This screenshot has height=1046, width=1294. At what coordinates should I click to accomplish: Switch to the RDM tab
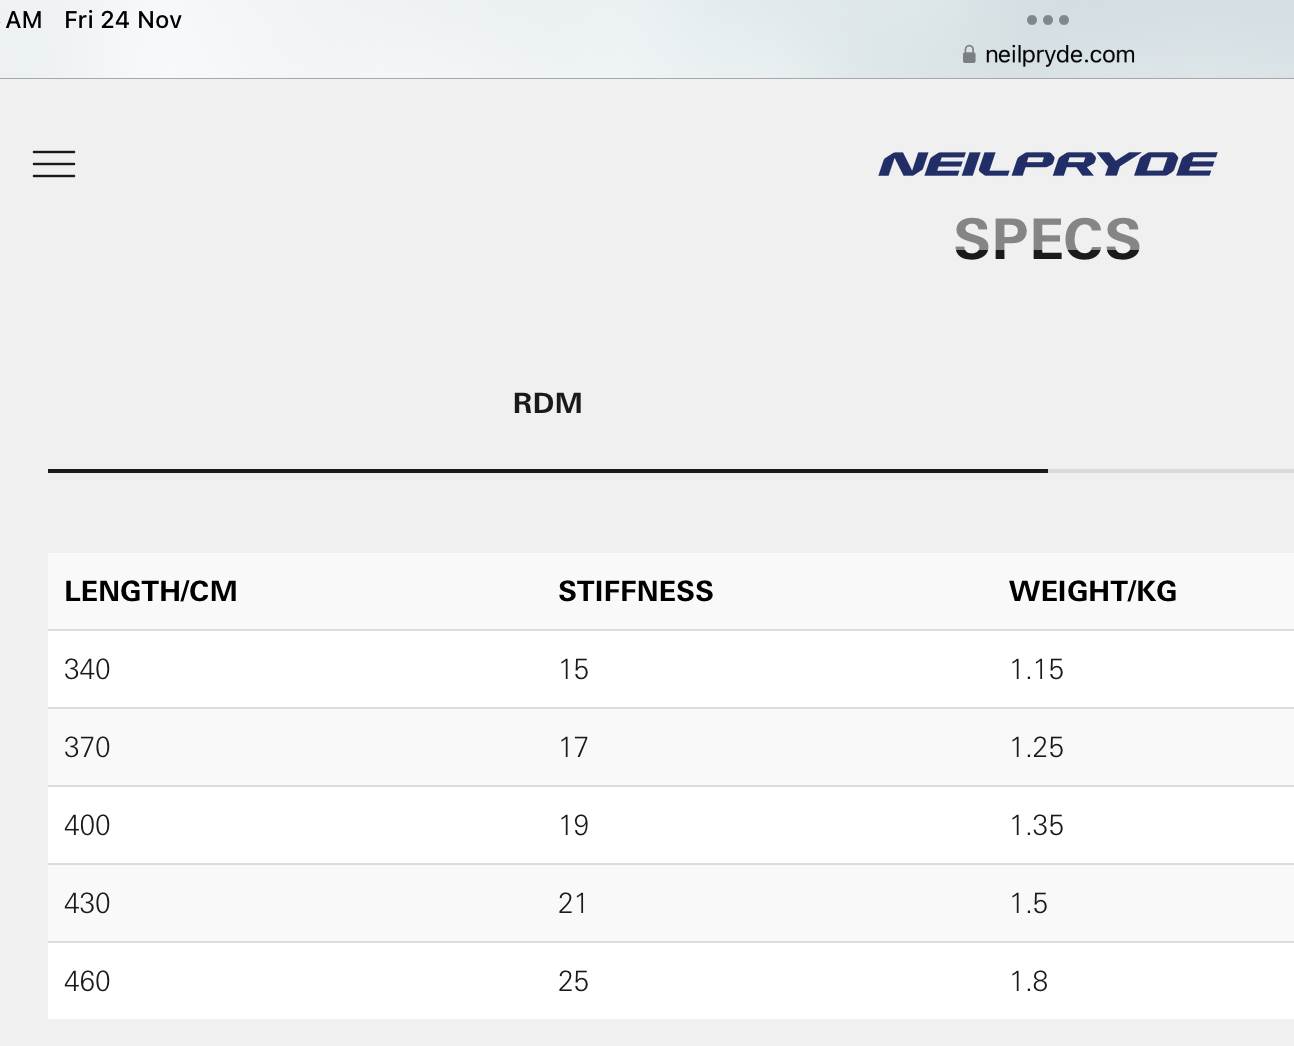[x=547, y=403]
